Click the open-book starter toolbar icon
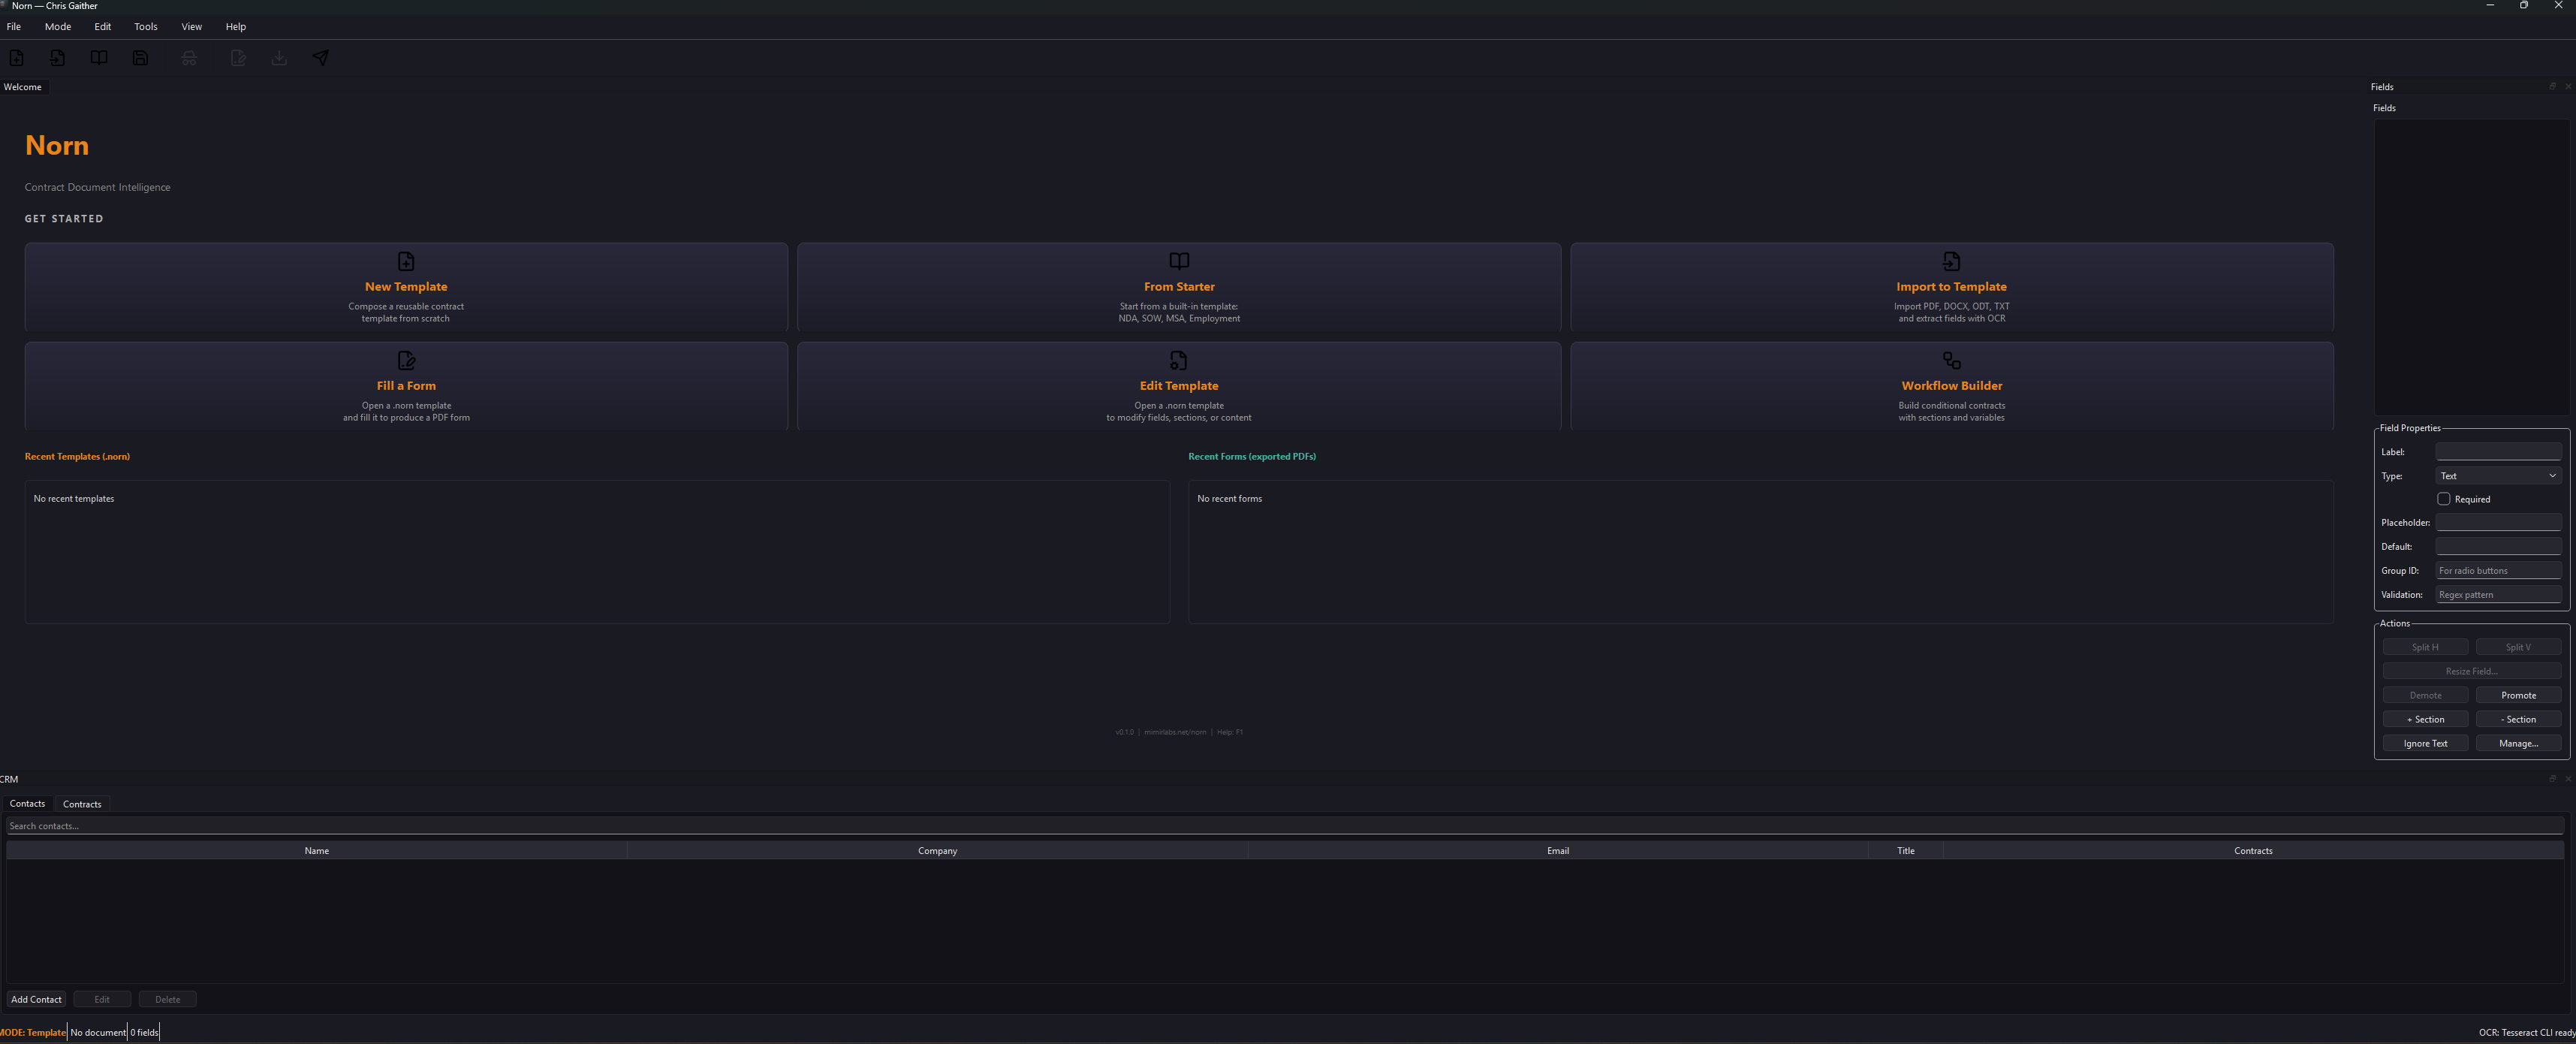2576x1044 pixels. 99,58
